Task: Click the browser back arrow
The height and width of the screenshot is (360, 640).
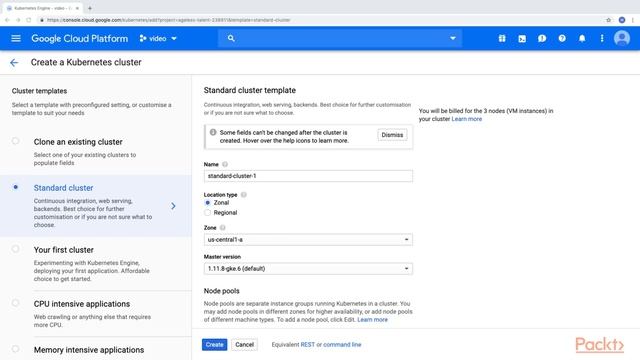Action: coord(7,20)
